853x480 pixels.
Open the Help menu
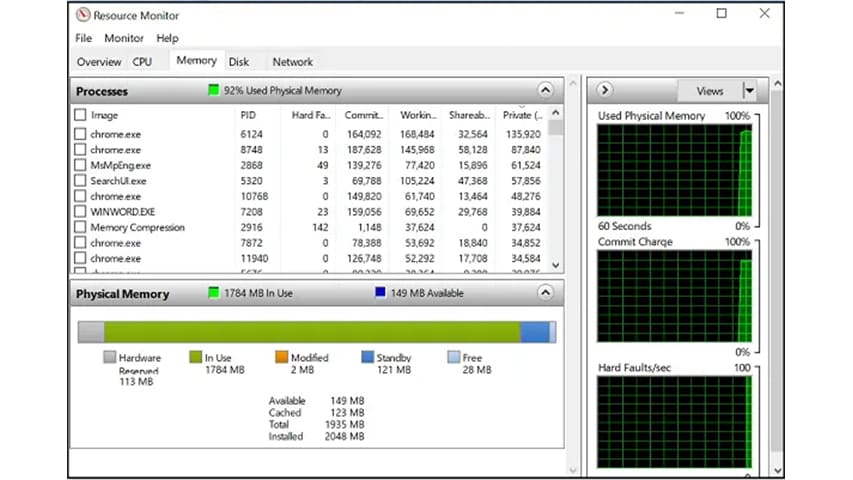(x=167, y=38)
